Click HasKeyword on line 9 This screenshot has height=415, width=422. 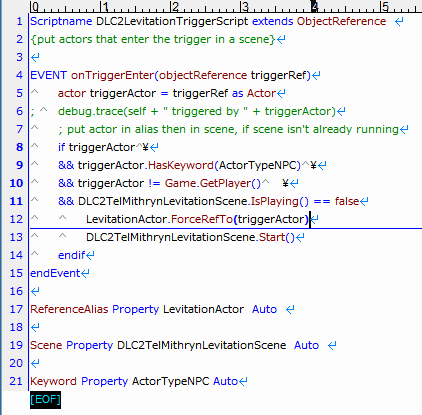(181, 165)
